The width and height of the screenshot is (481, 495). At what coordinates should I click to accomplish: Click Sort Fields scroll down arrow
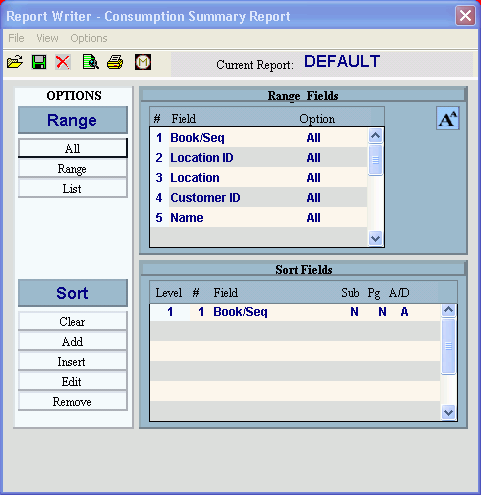pyautogui.click(x=449, y=413)
